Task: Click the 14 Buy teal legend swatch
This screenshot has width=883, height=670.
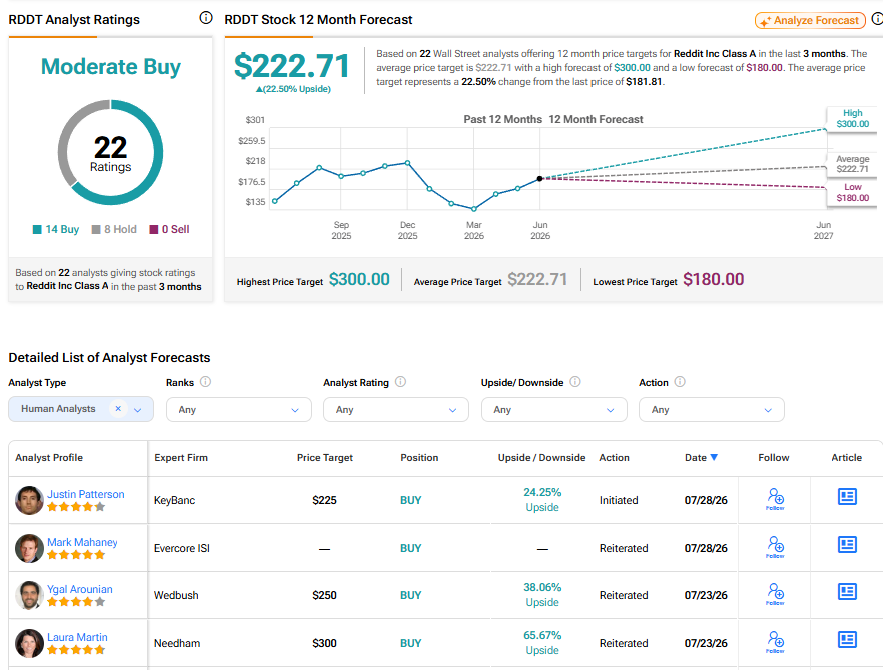Action: pyautogui.click(x=37, y=229)
